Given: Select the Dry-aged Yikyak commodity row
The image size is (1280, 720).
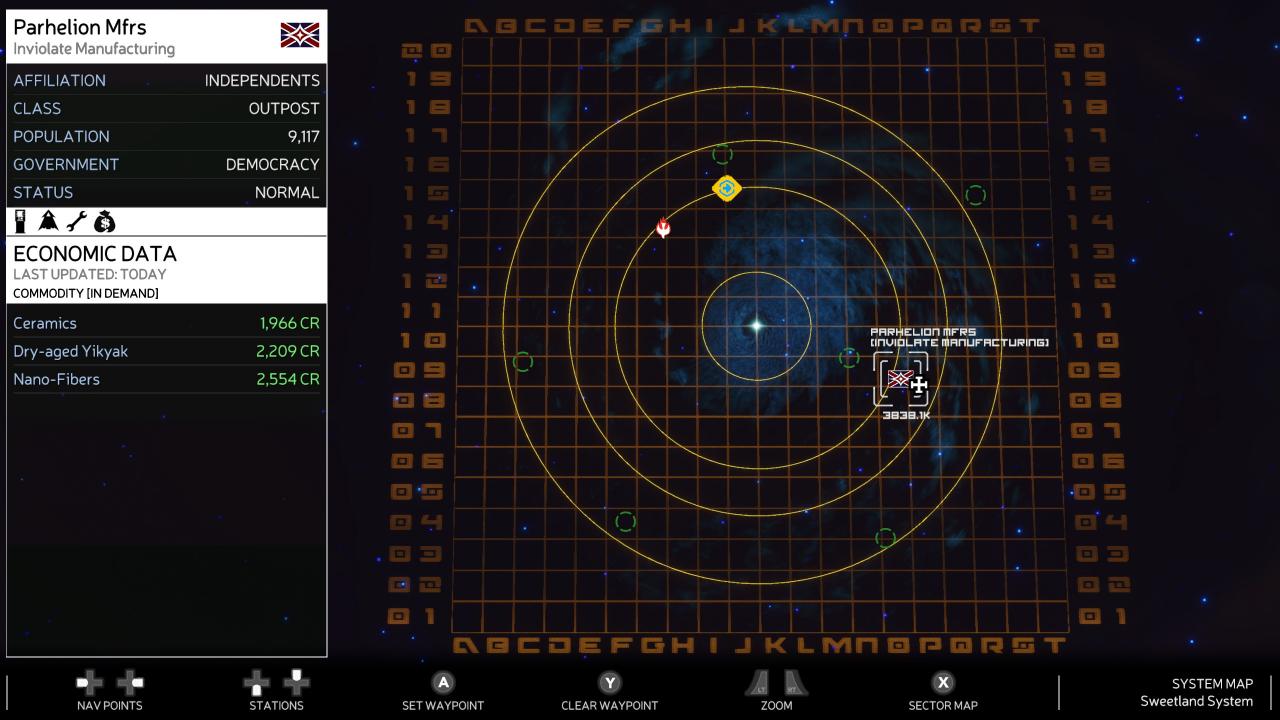Looking at the screenshot, I should click(x=166, y=351).
